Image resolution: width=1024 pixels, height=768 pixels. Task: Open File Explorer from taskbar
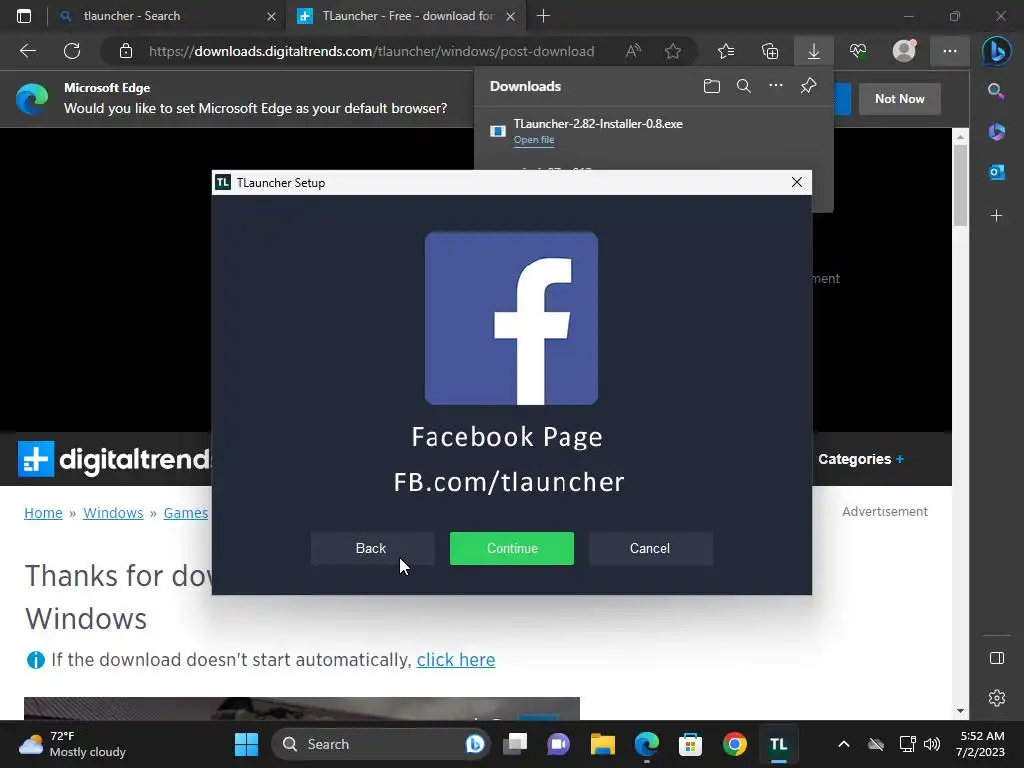[603, 744]
